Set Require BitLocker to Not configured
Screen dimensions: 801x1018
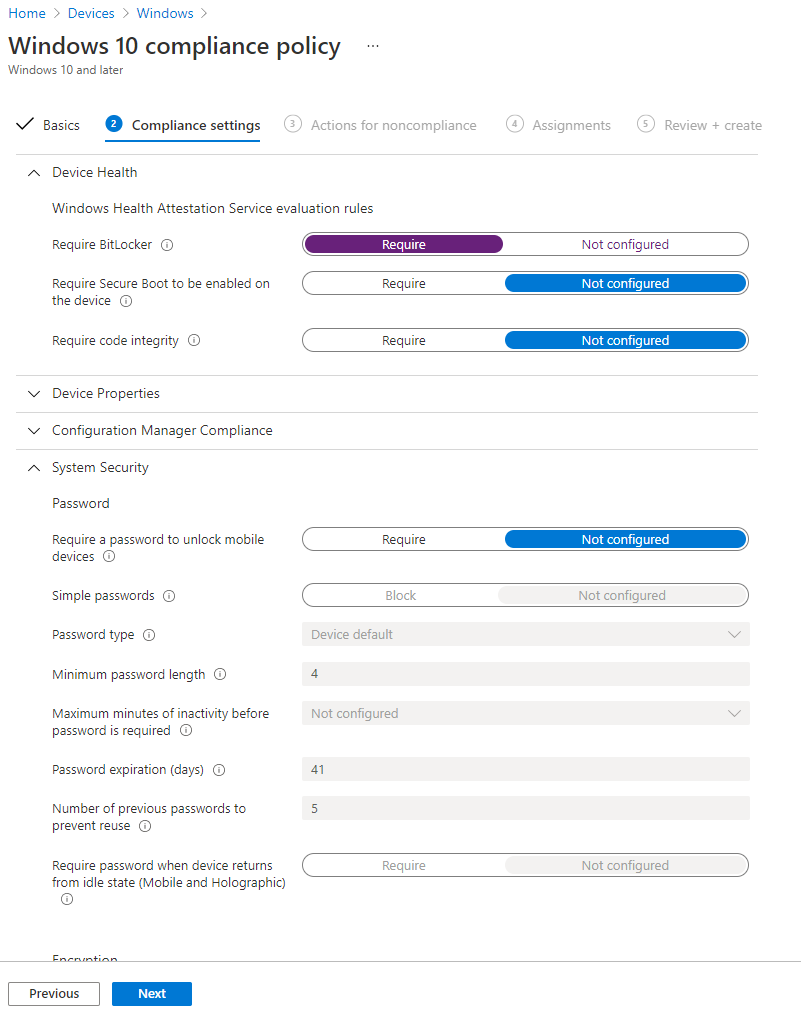(x=625, y=244)
